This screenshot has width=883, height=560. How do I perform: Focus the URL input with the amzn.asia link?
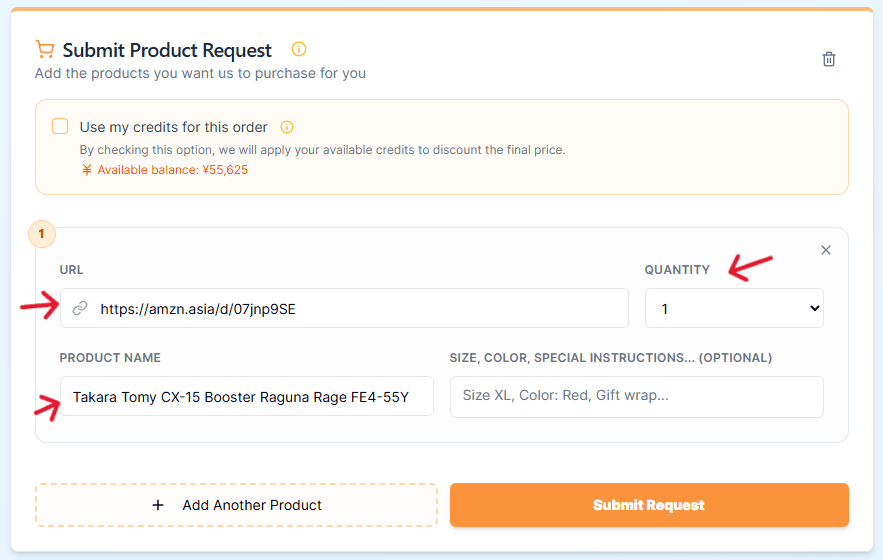tap(360, 309)
